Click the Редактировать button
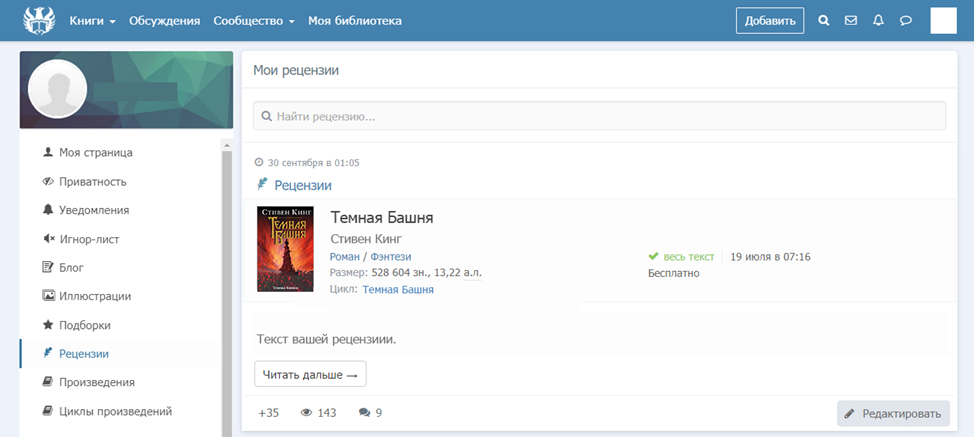This screenshot has width=974, height=437. pyautogui.click(x=893, y=413)
